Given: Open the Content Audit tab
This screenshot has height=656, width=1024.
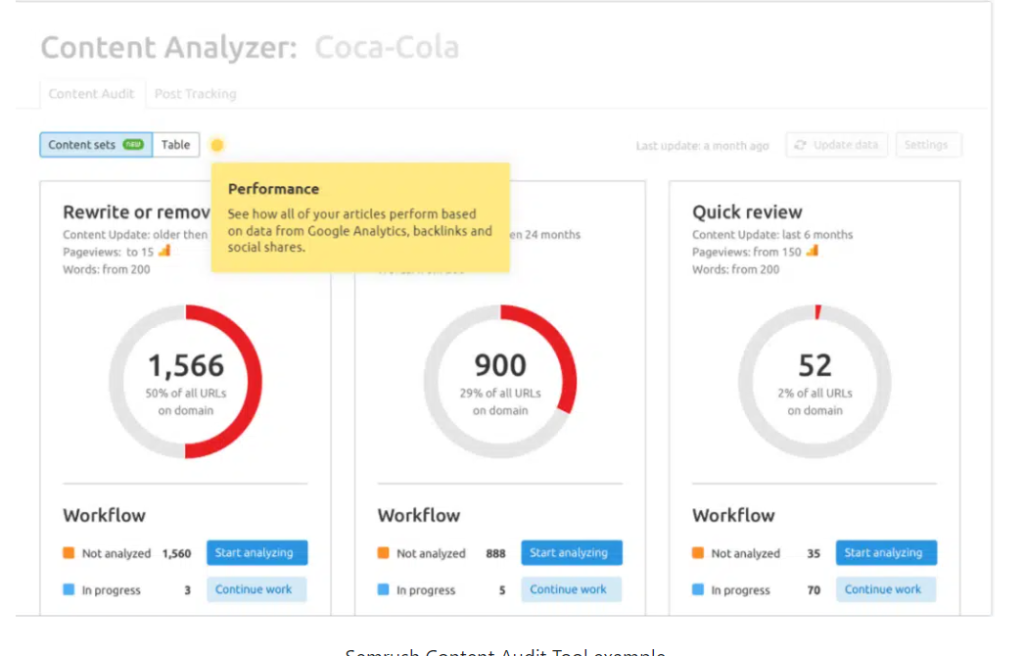Looking at the screenshot, I should coord(91,93).
